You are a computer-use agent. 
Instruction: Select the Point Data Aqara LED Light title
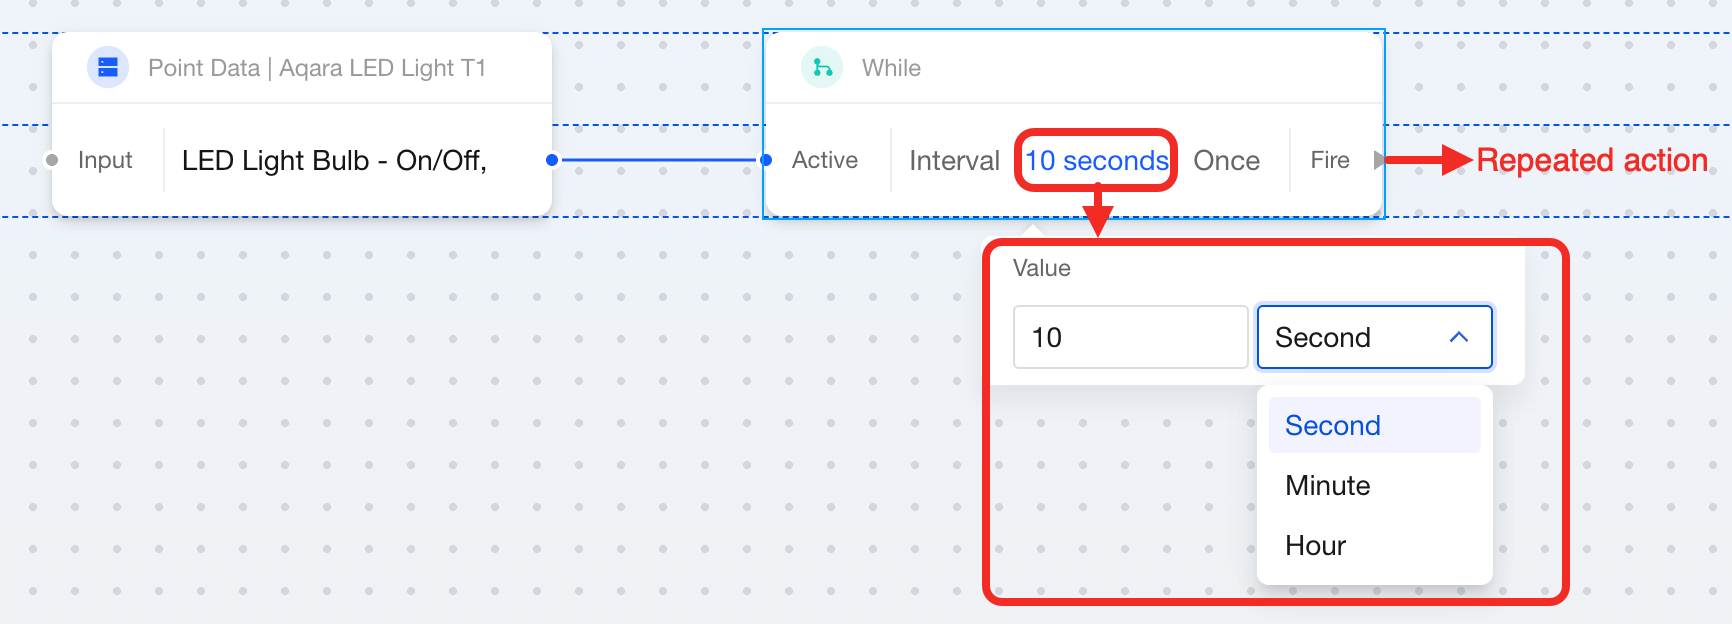click(317, 68)
